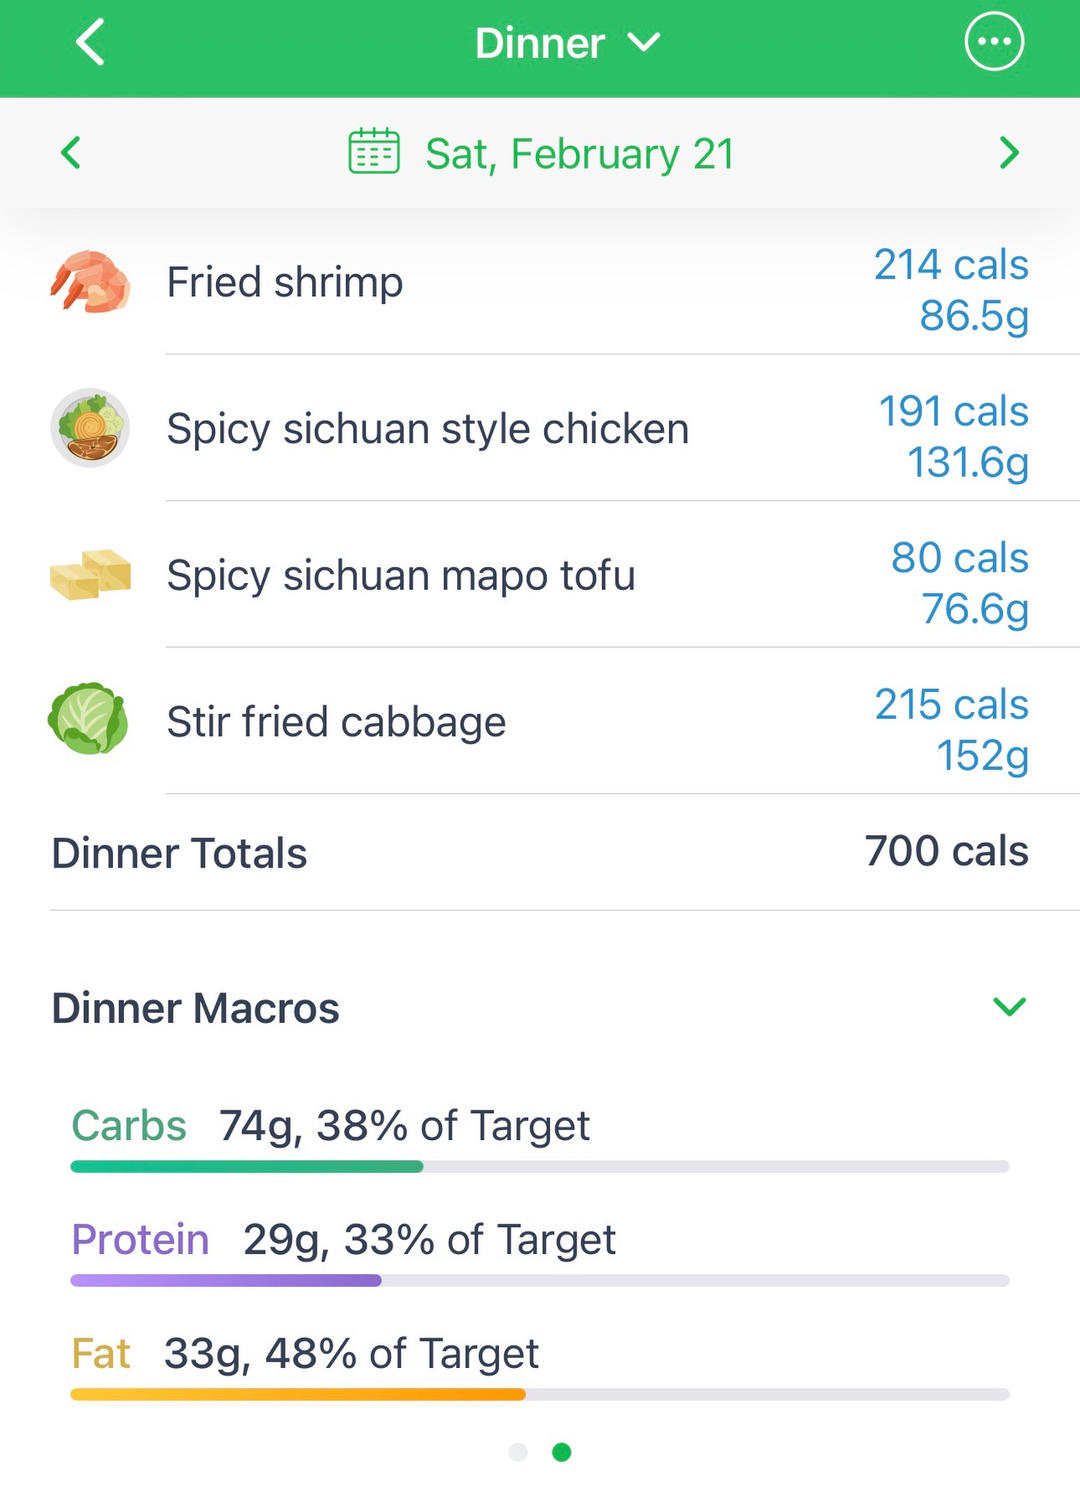This screenshot has height=1492, width=1080.
Task: Collapse the Dinner Macros section
Action: [1009, 1007]
